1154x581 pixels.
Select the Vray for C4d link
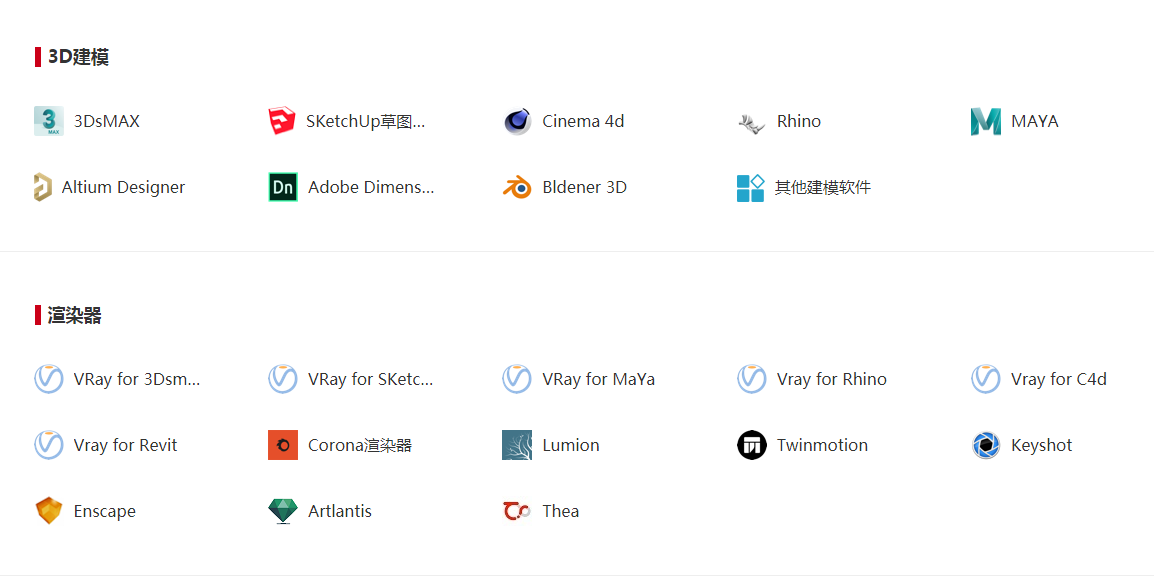click(1058, 379)
